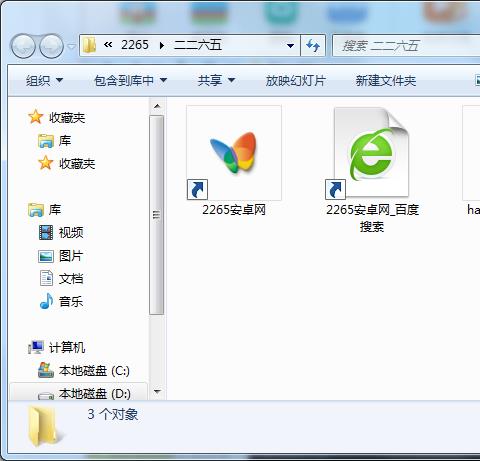Click the Back navigation button
480x461 pixels.
pos(23,46)
